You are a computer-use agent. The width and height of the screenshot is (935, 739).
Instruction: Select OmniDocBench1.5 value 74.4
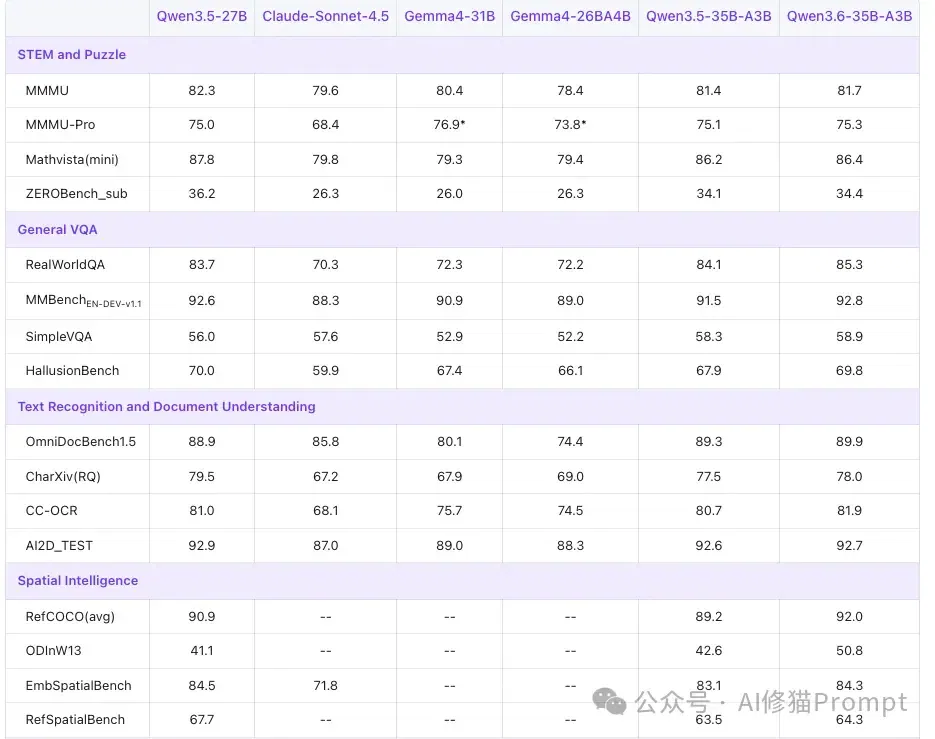[x=570, y=441]
